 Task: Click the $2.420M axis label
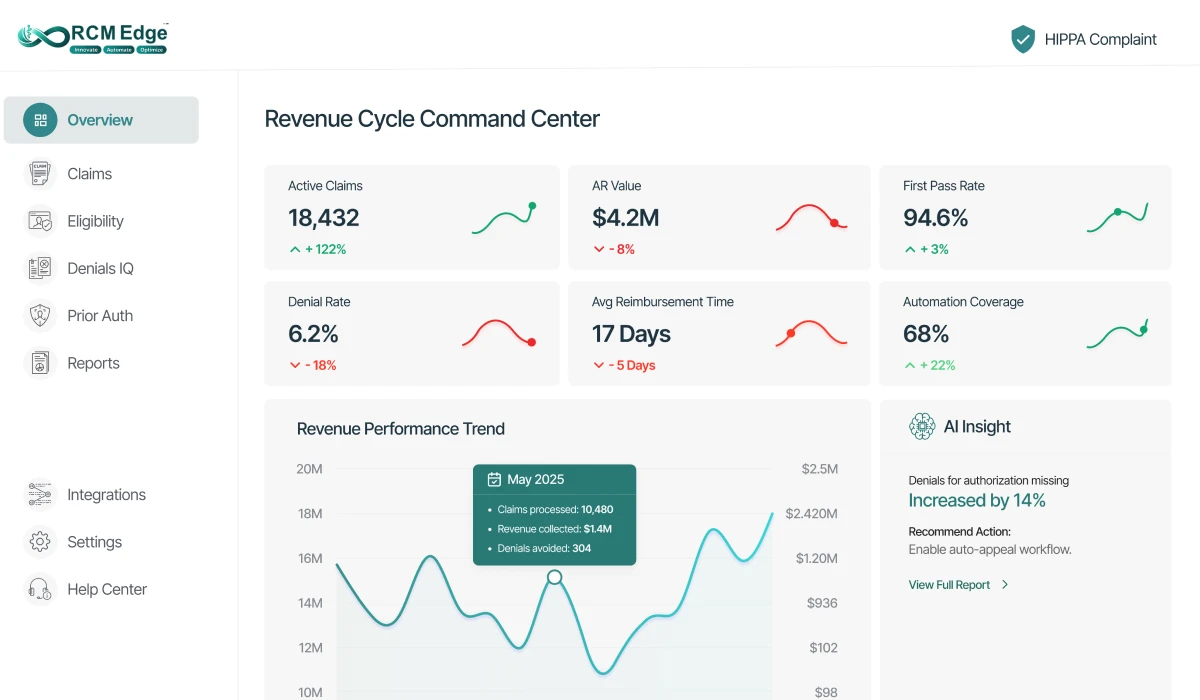[x=812, y=514]
